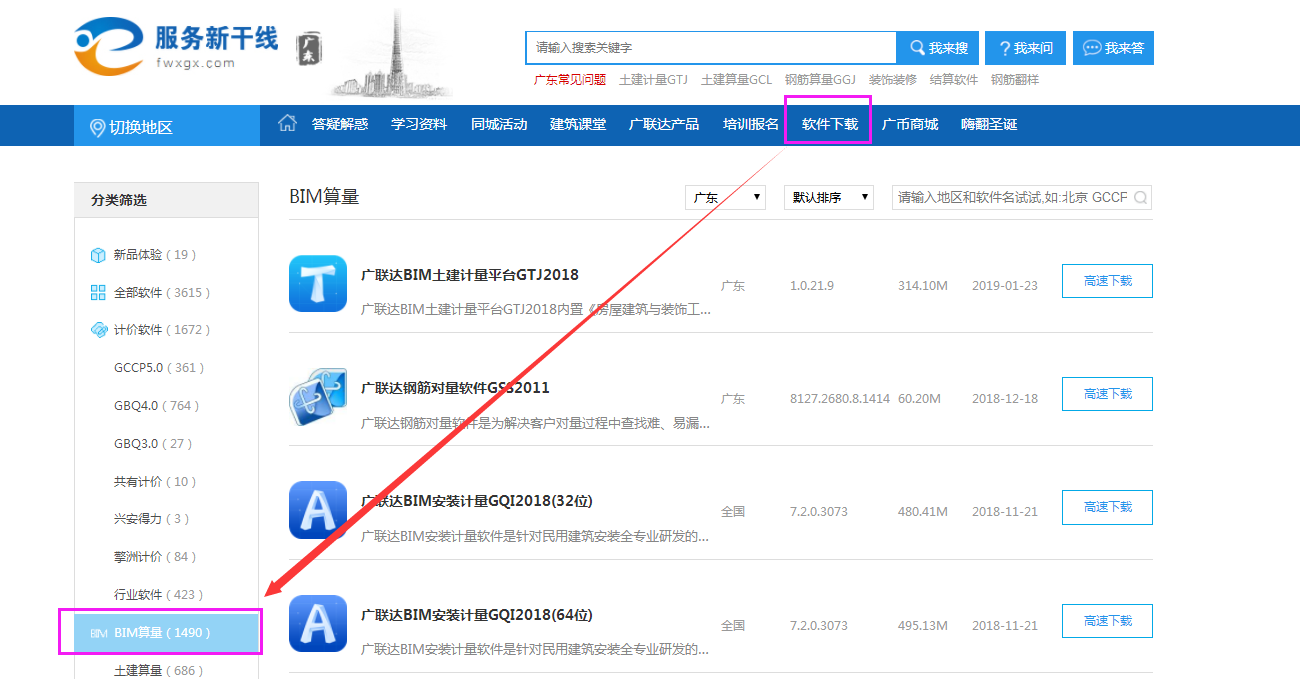Select 擎洲计价 (84) subcategory
Screen dimensions: 1300x679
coord(155,557)
